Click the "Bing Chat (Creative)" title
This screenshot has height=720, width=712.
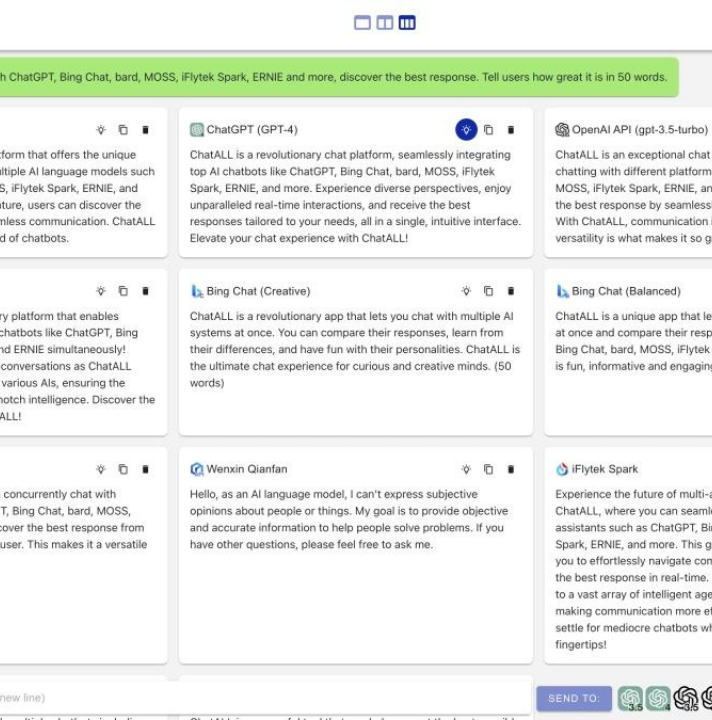click(x=258, y=291)
